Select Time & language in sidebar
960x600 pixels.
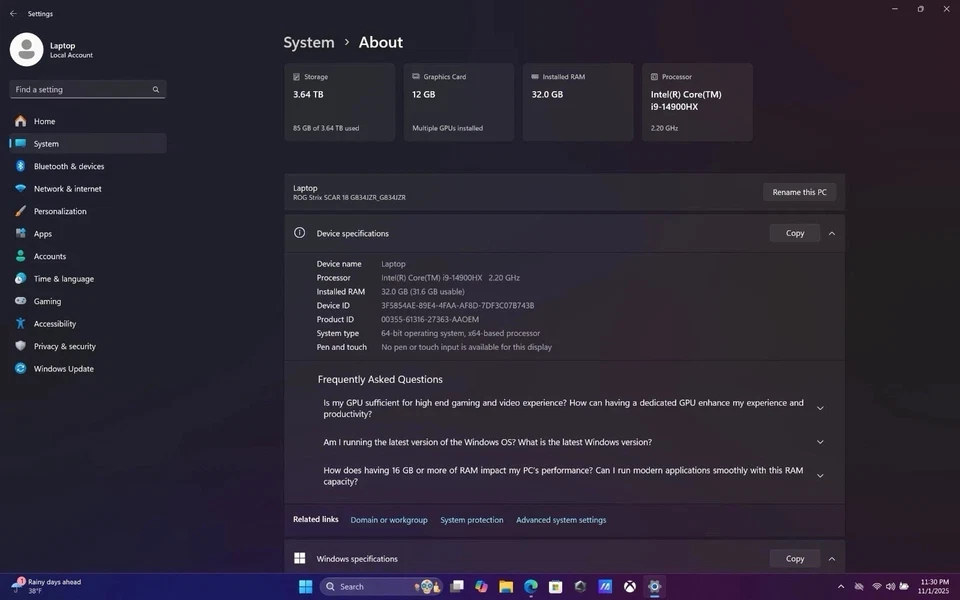(63, 279)
